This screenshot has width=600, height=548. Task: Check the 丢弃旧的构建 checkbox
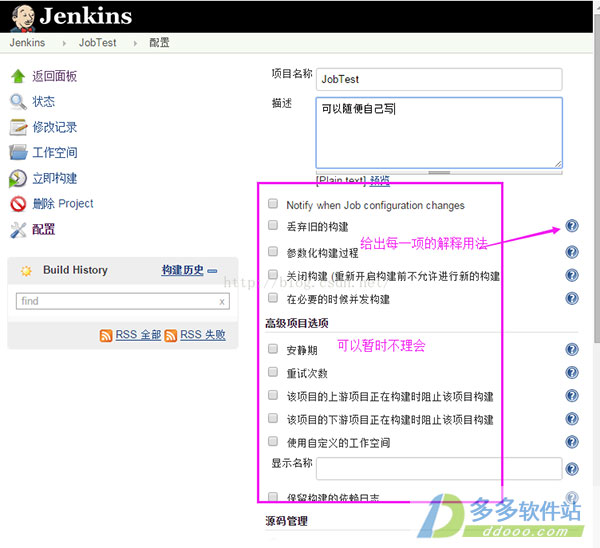[x=273, y=225]
